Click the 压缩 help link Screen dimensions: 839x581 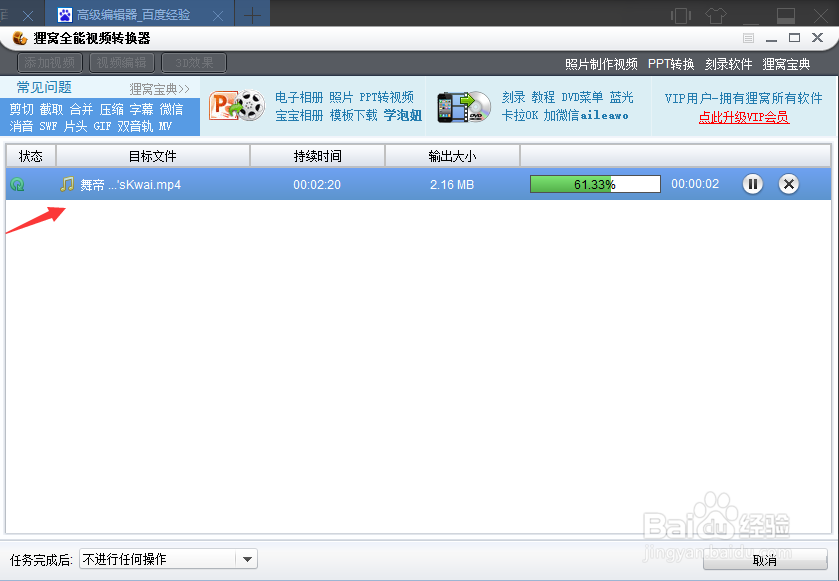[x=111, y=109]
